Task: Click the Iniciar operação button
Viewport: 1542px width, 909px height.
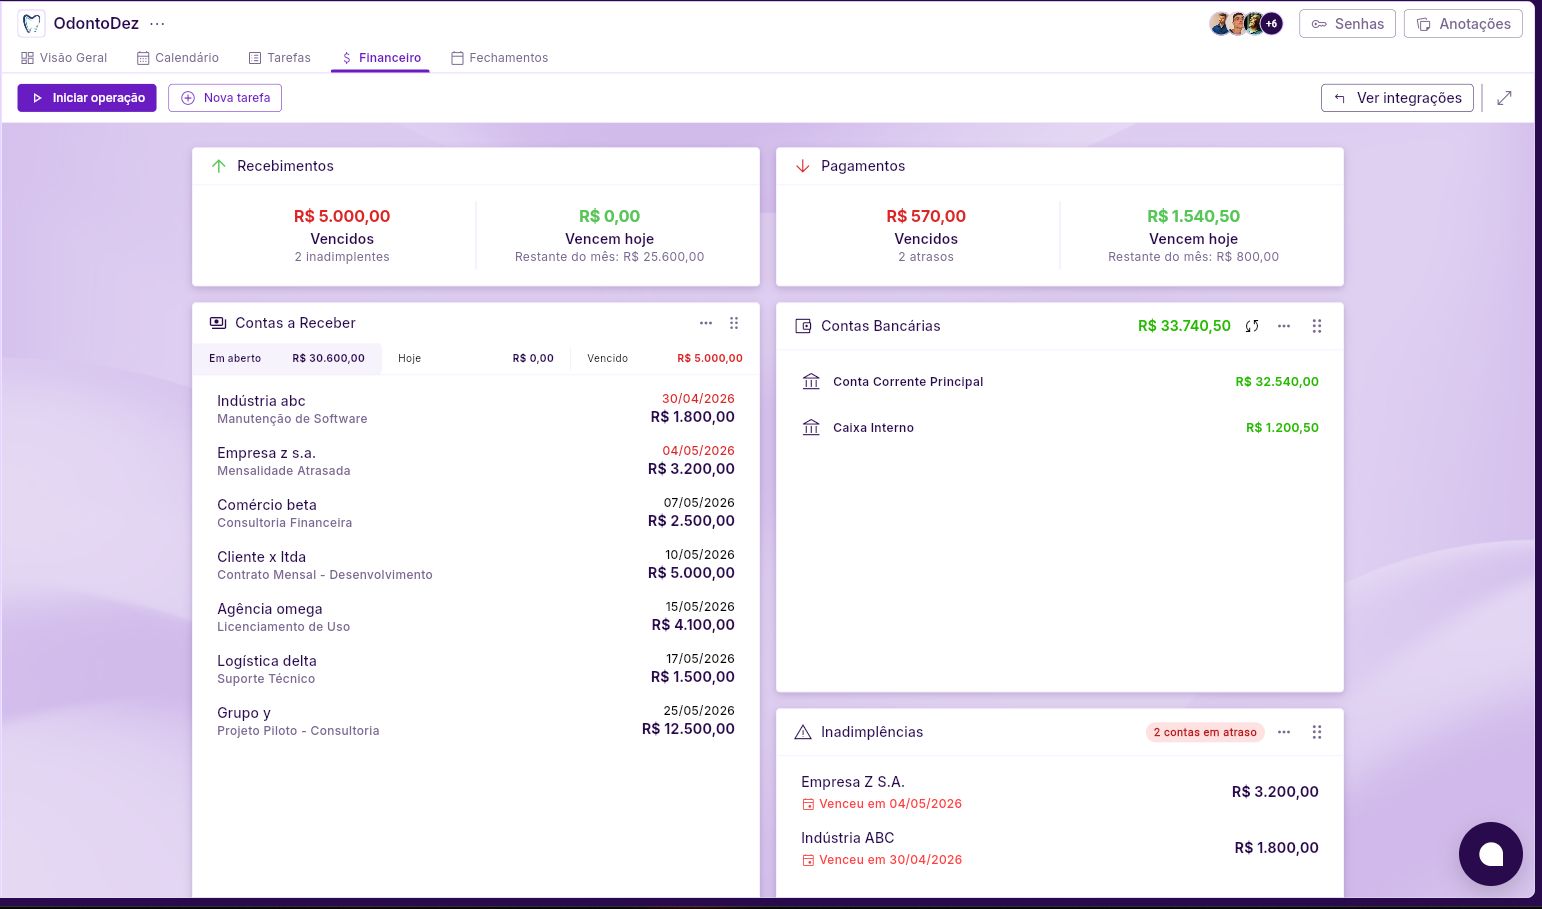Action: (87, 98)
